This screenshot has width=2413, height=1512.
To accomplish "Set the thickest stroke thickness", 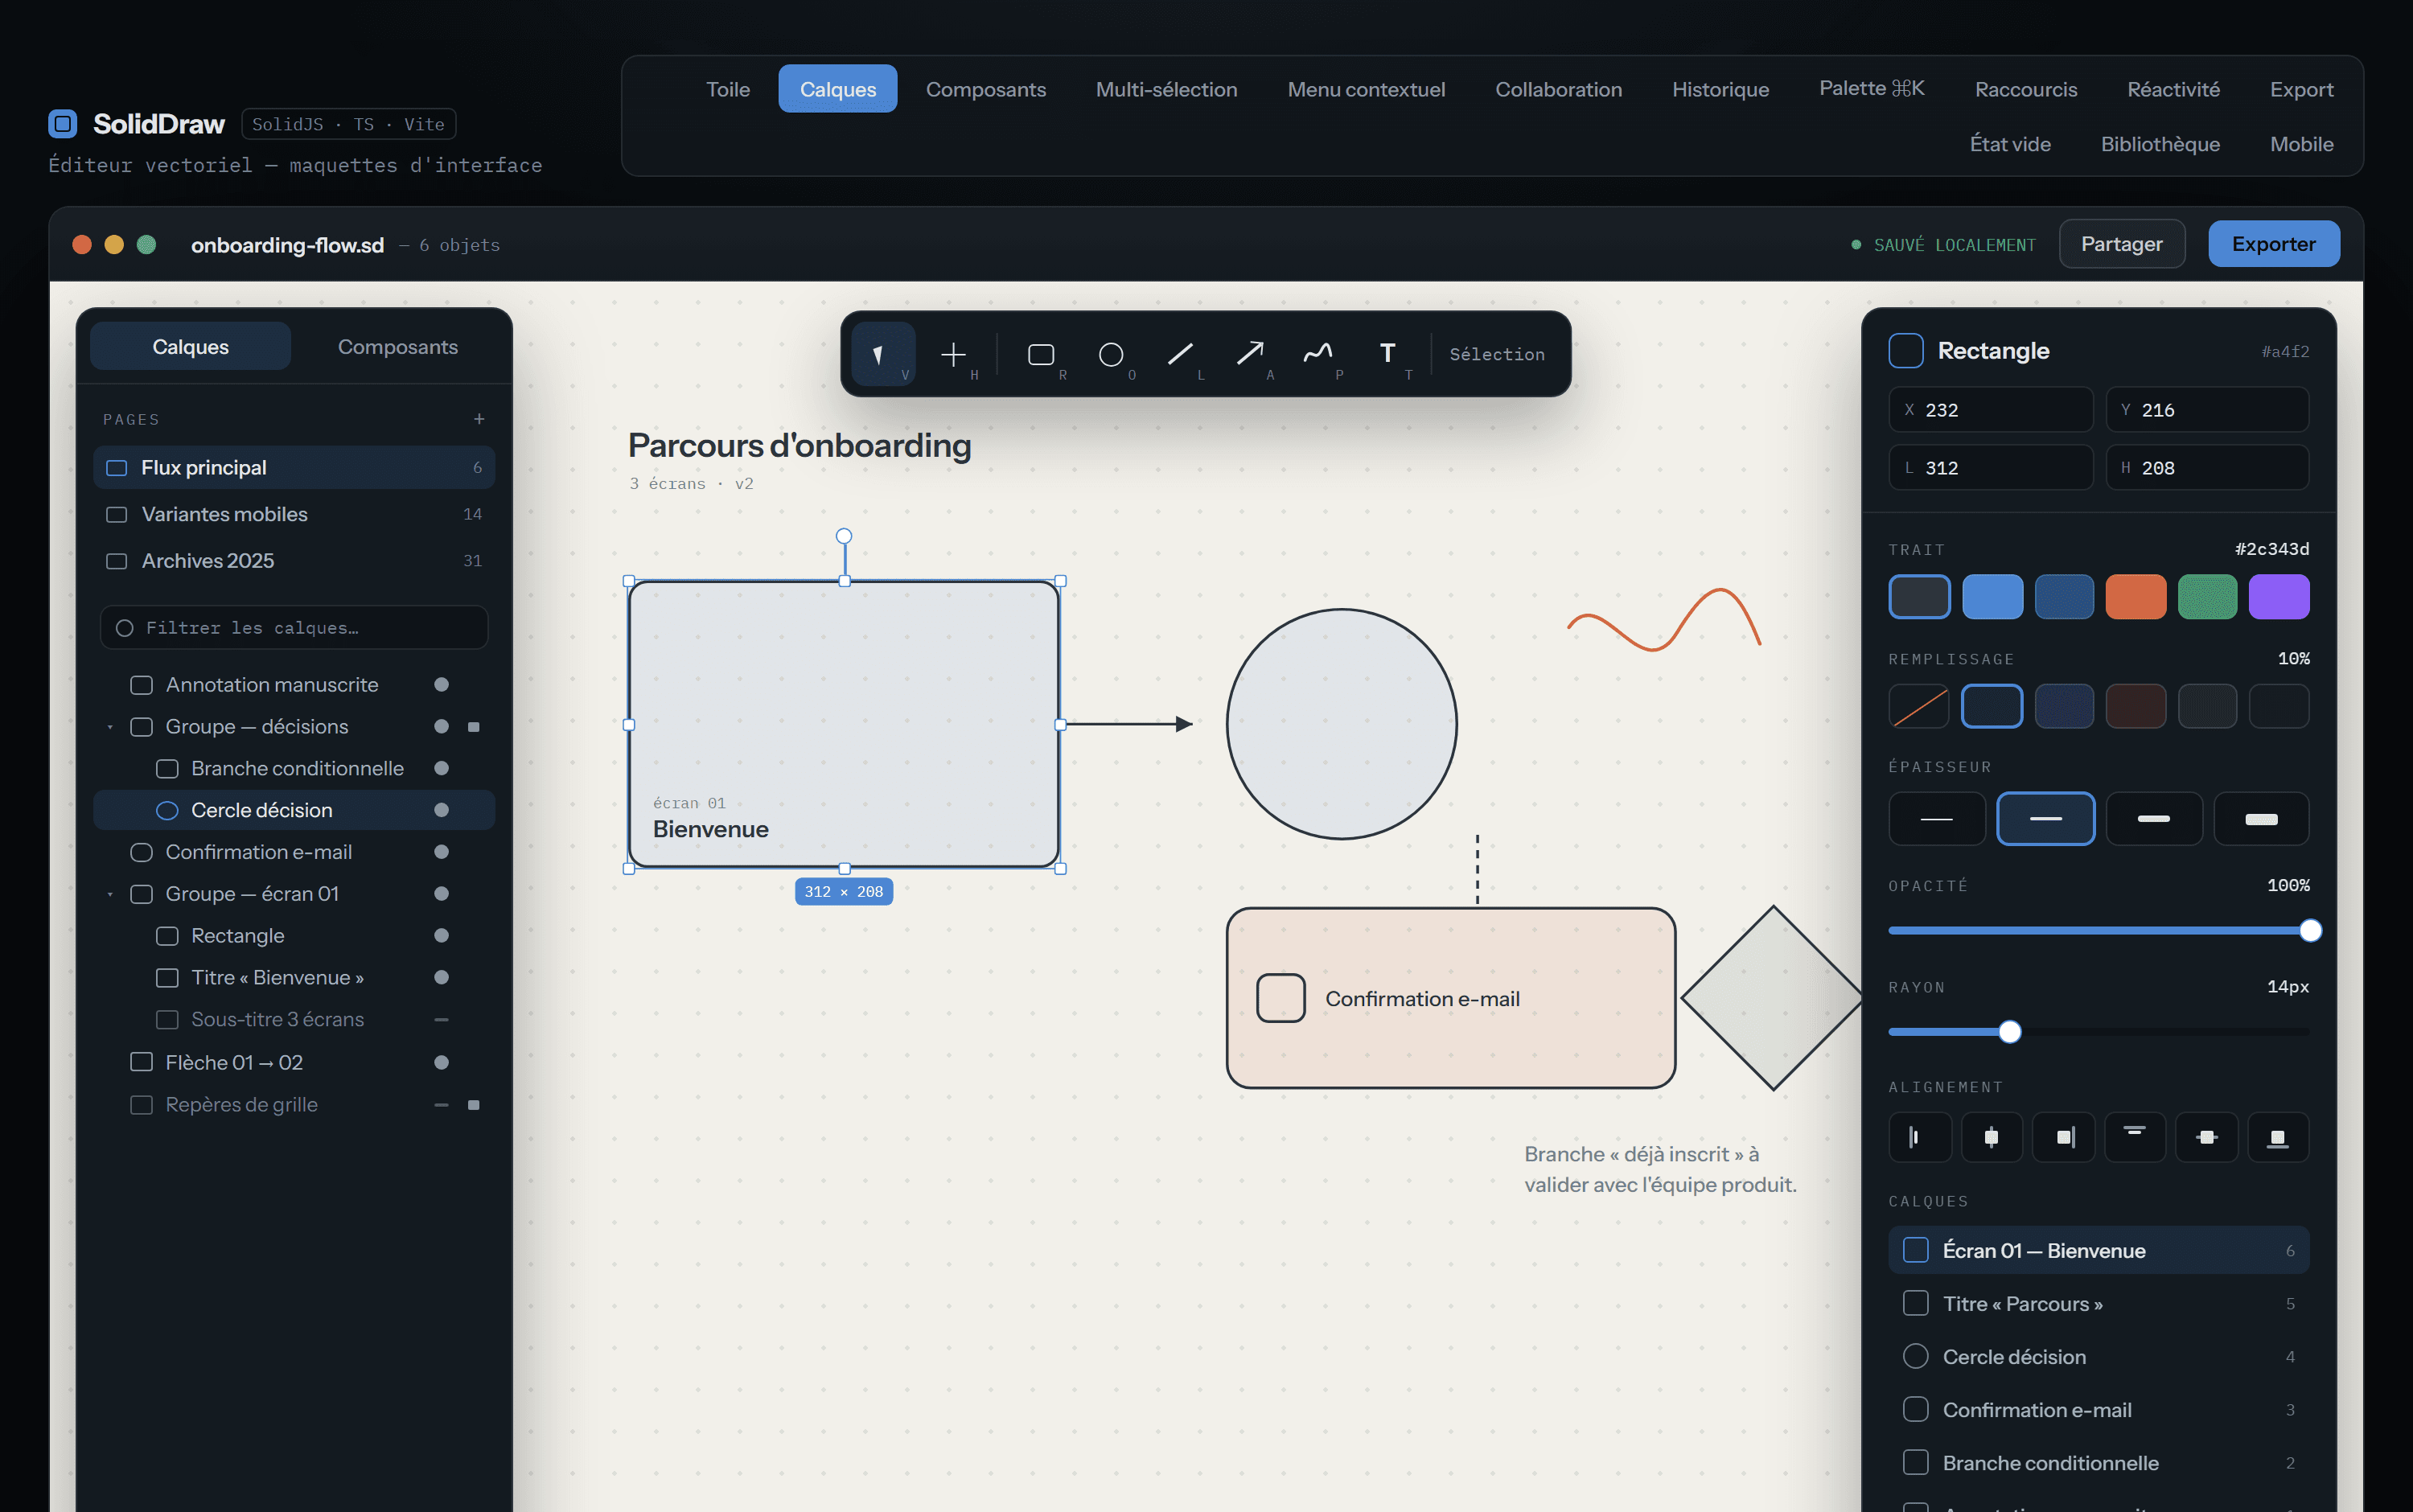I will [2262, 819].
